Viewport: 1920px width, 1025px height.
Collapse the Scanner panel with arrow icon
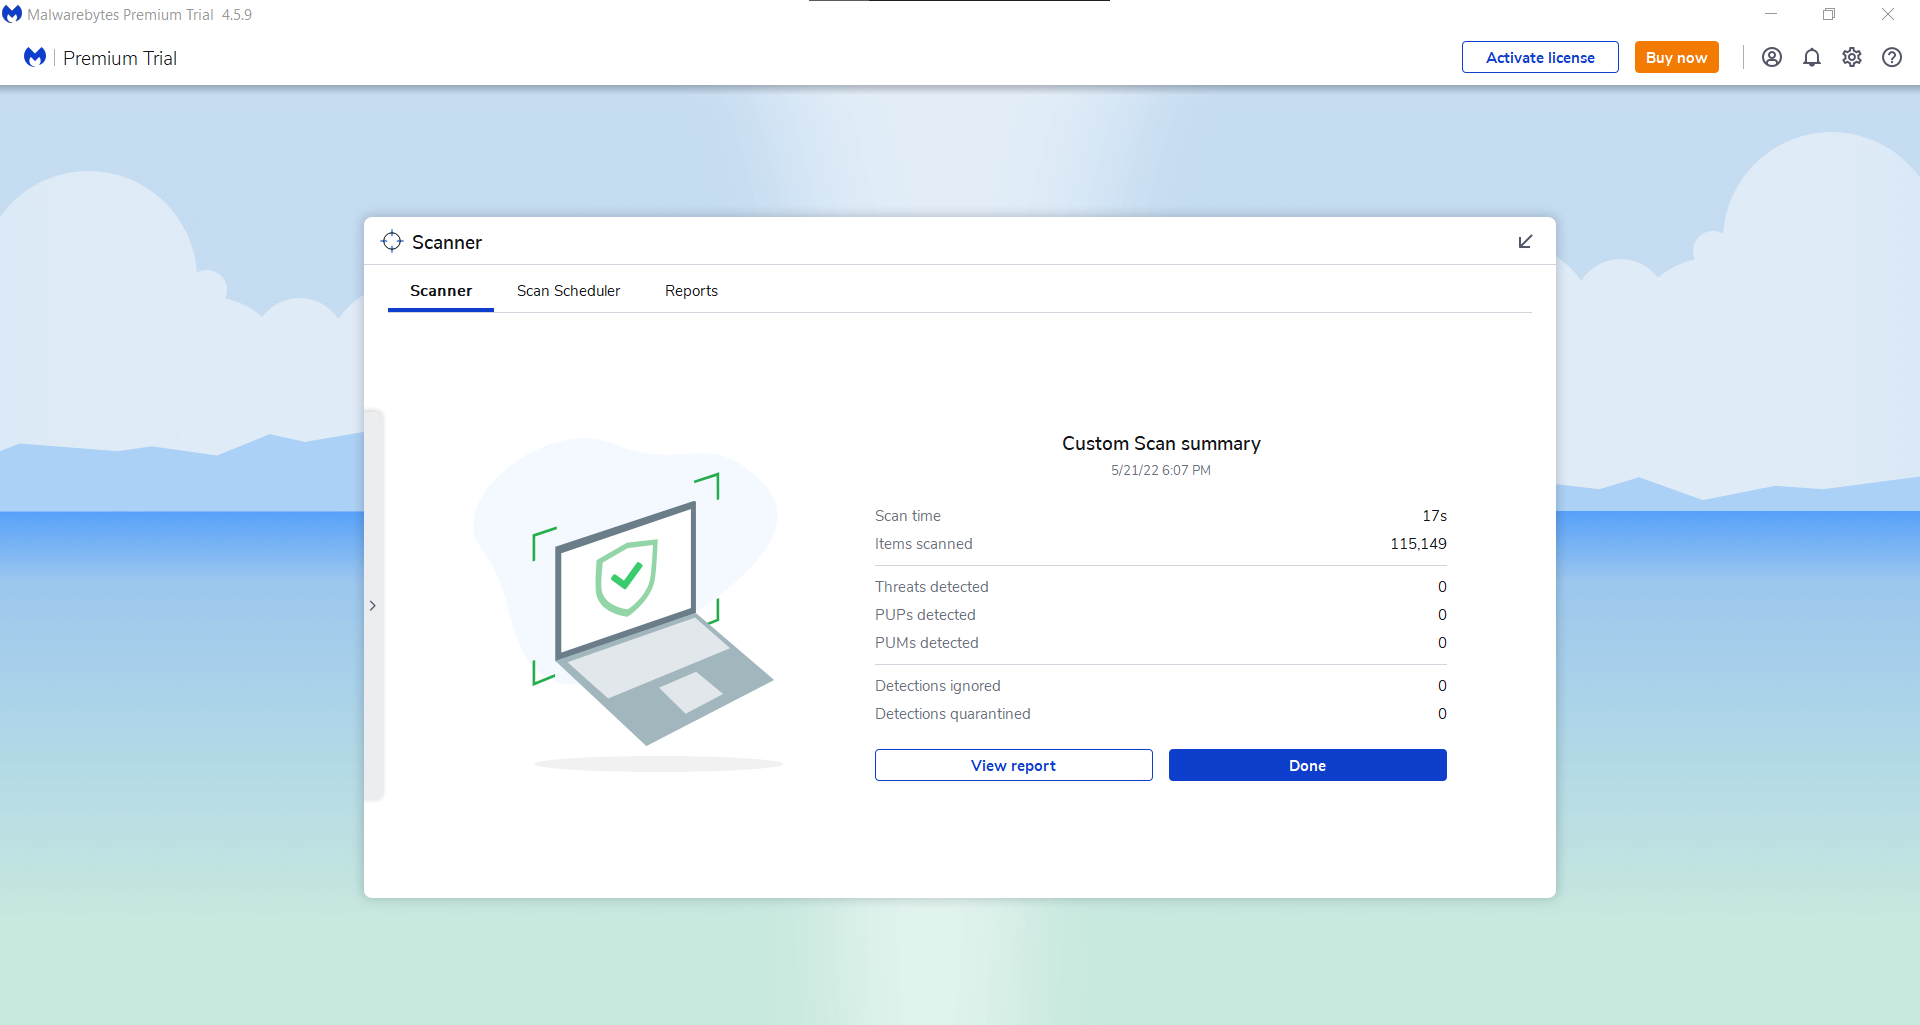tap(1525, 241)
